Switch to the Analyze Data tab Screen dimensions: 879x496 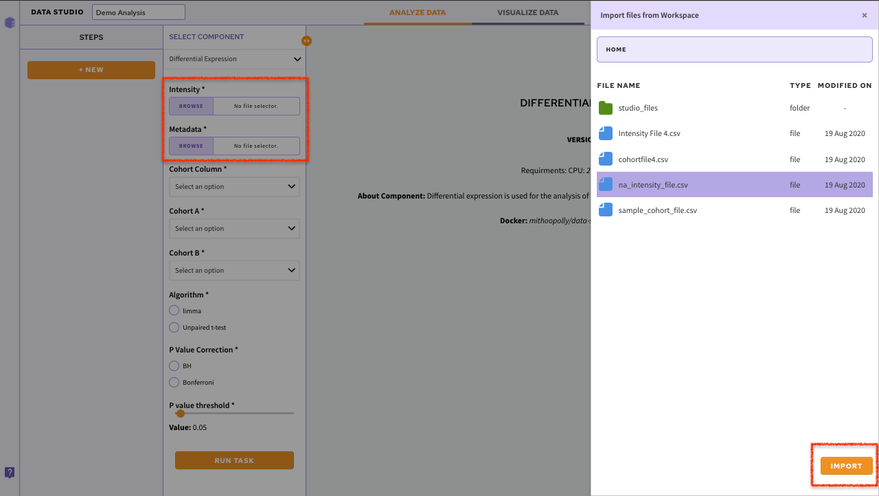pos(417,12)
